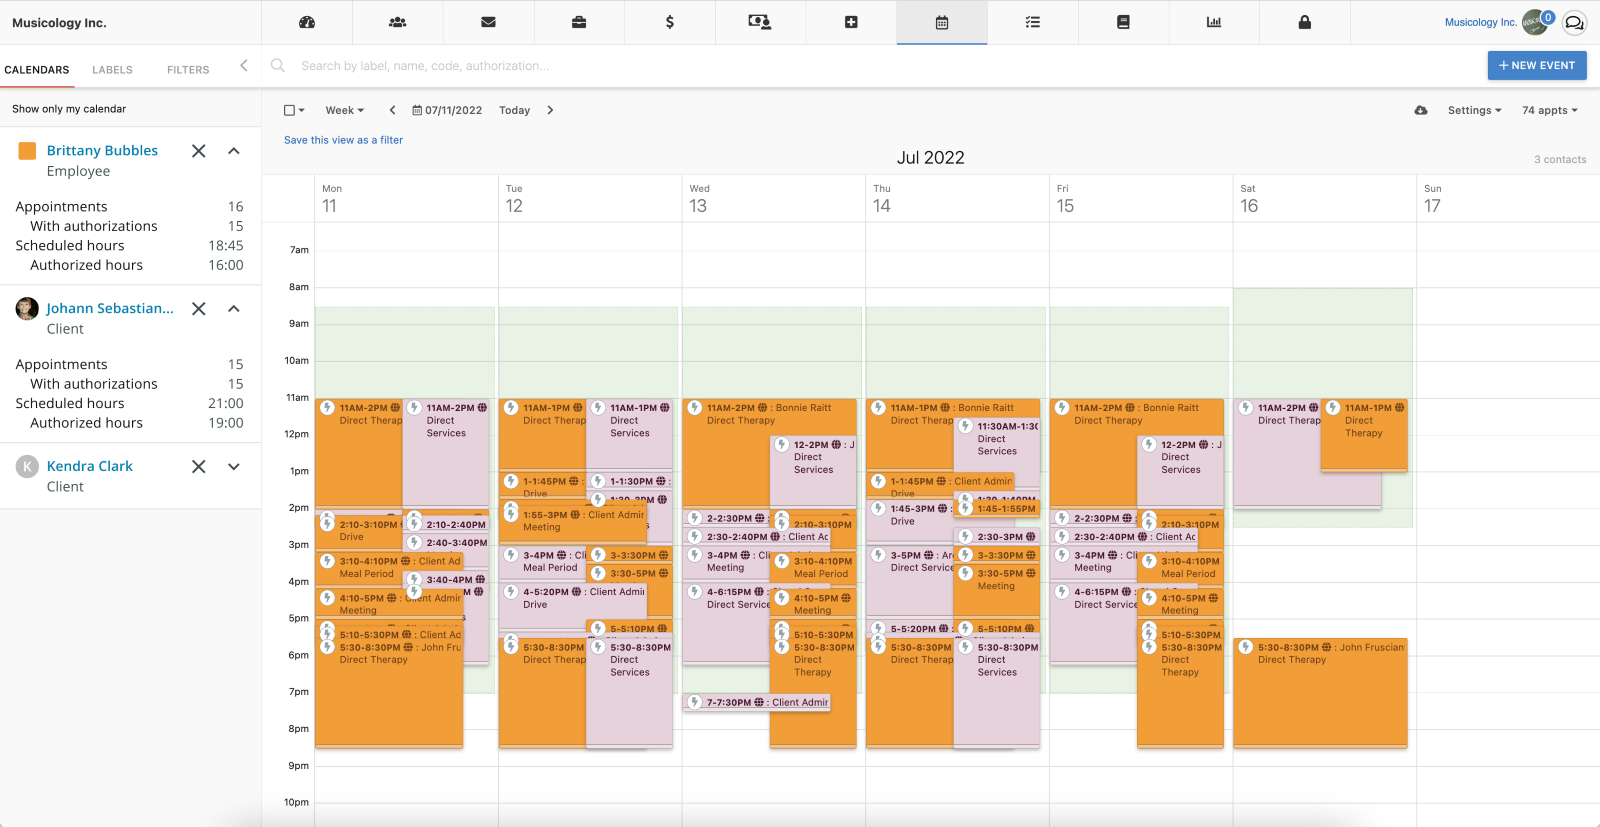Click Brittany Bubbles orange color swatch
The height and width of the screenshot is (827, 1600).
pos(28,151)
